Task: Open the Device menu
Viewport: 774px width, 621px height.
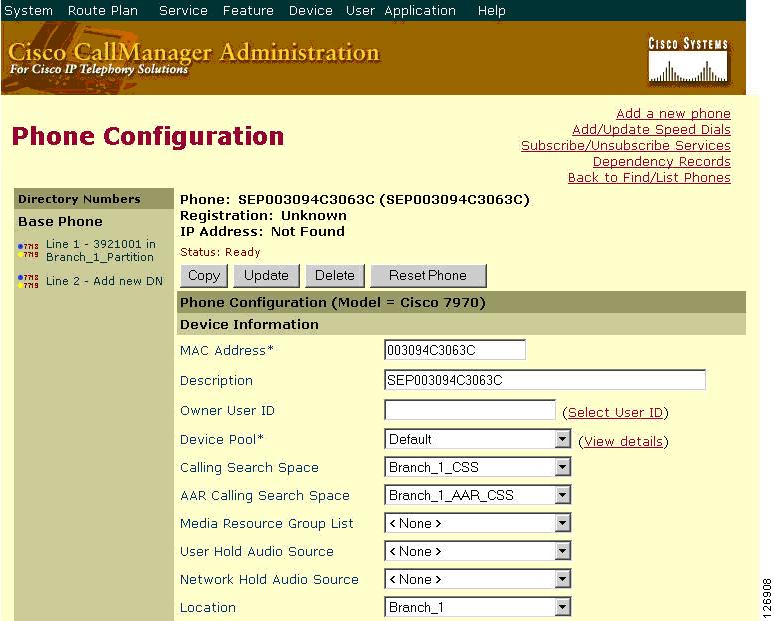Action: (x=310, y=10)
